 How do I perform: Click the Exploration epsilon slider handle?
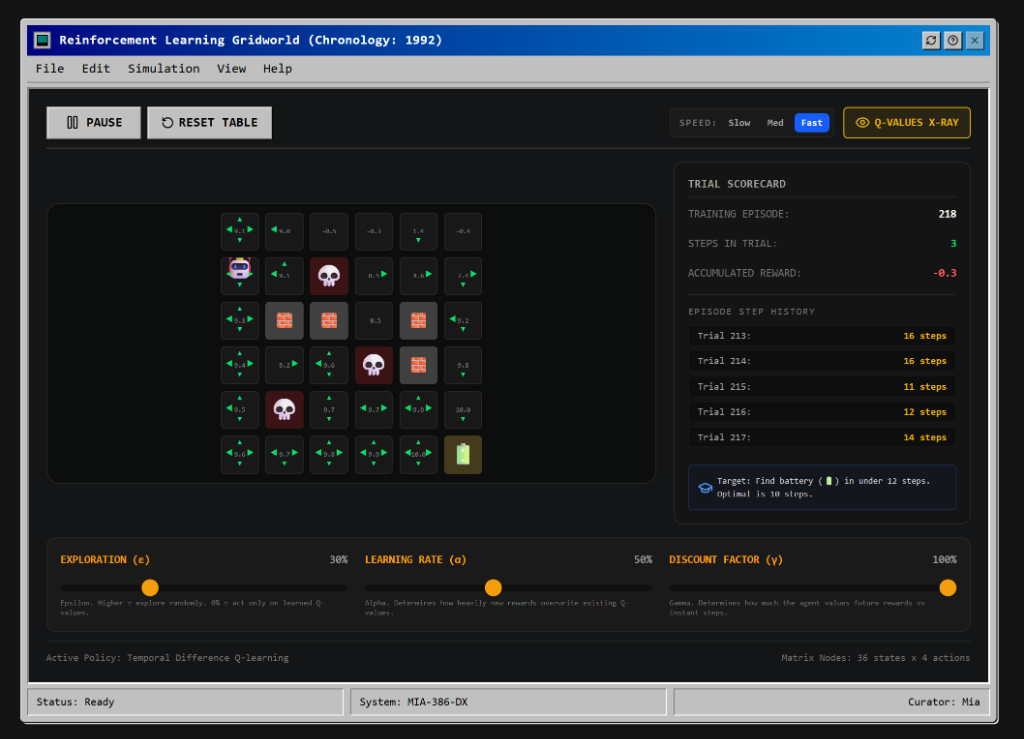150,588
